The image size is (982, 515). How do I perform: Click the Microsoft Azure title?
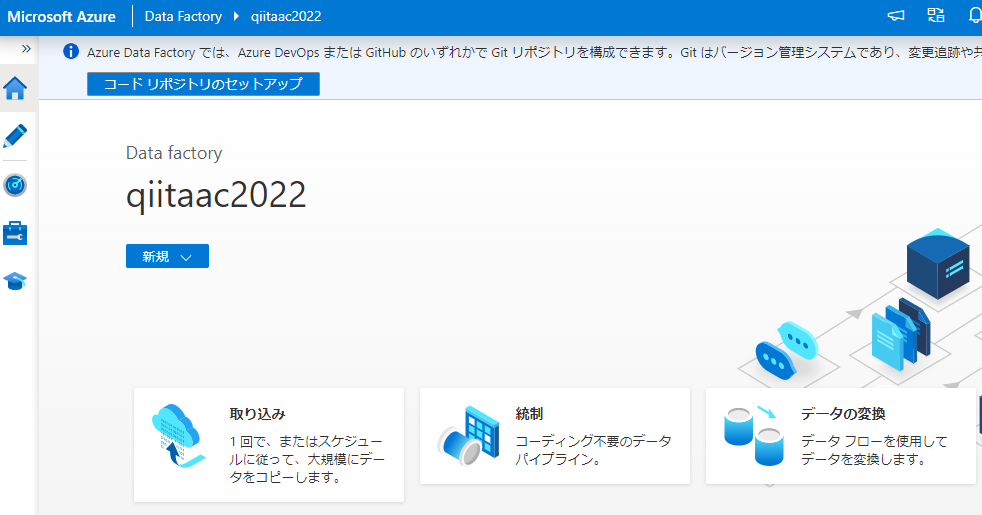(x=61, y=17)
